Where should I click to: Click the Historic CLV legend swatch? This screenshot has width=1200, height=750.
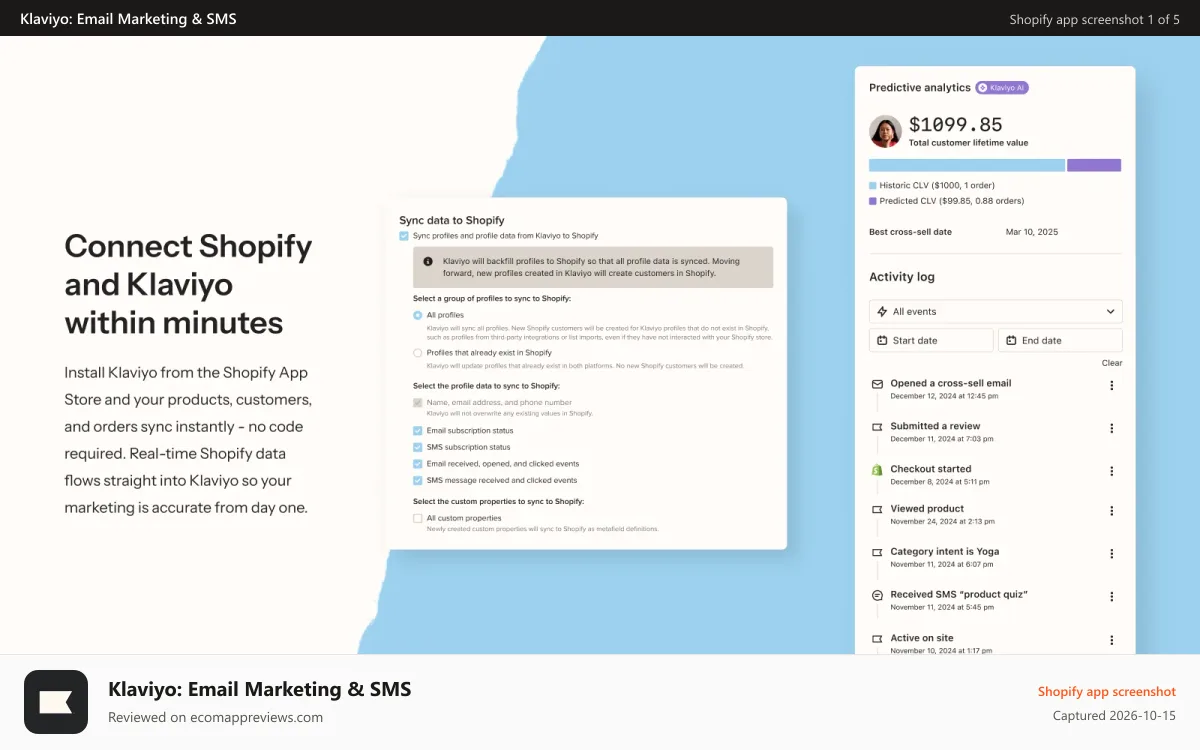[873, 186]
